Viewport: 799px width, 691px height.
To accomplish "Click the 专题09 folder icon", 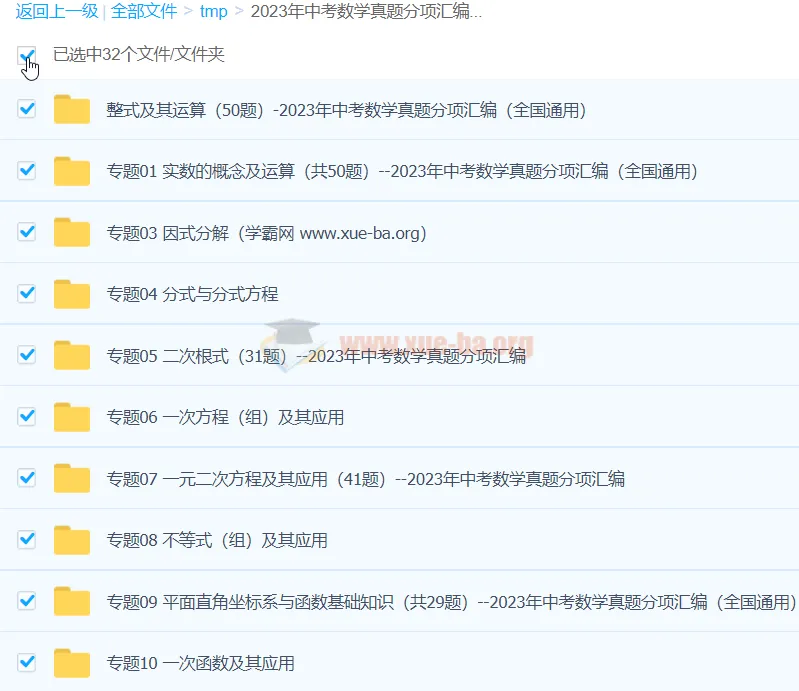I will 72,602.
